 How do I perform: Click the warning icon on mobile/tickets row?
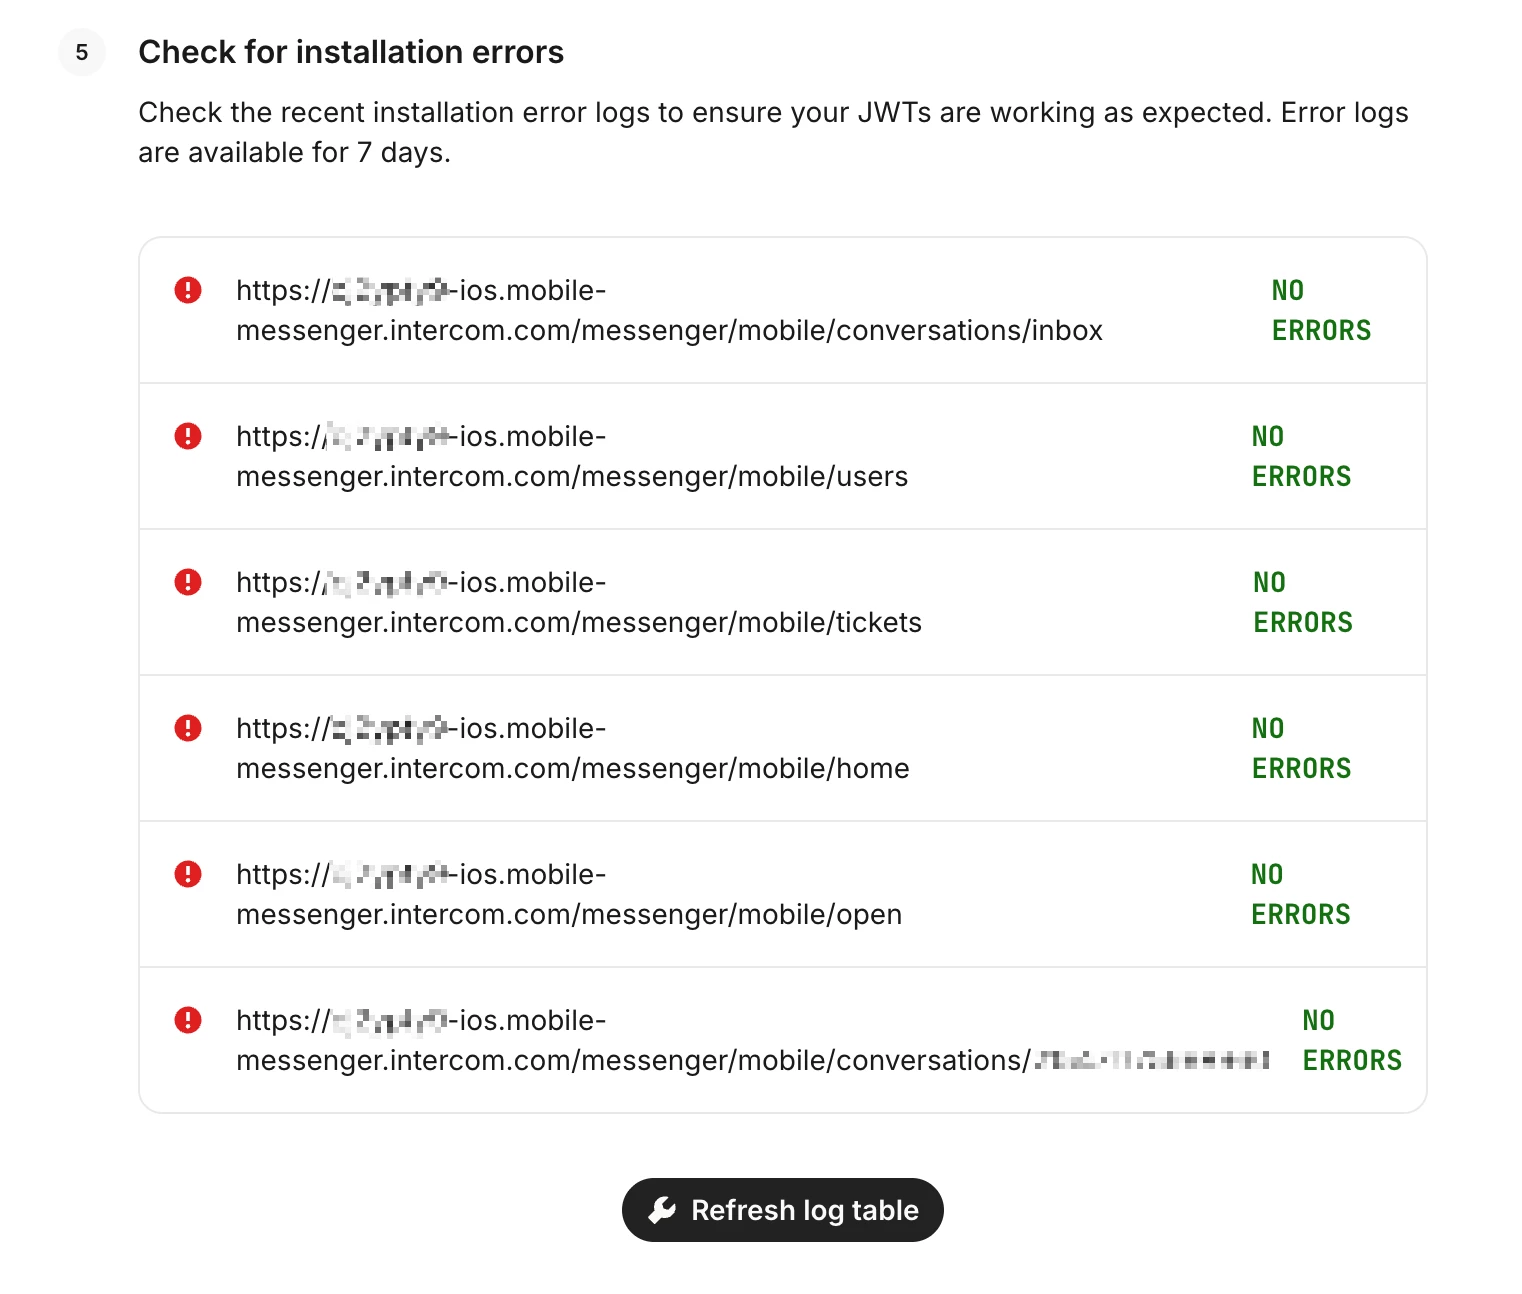click(188, 582)
